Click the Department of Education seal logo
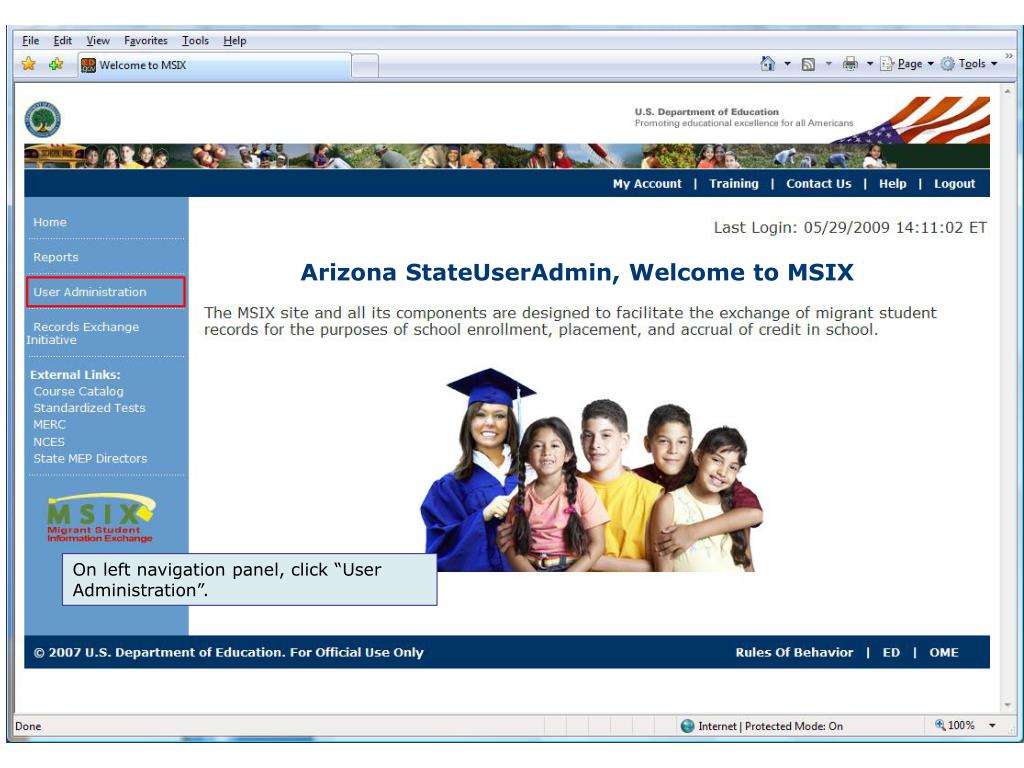This screenshot has width=1024, height=768. 42,120
